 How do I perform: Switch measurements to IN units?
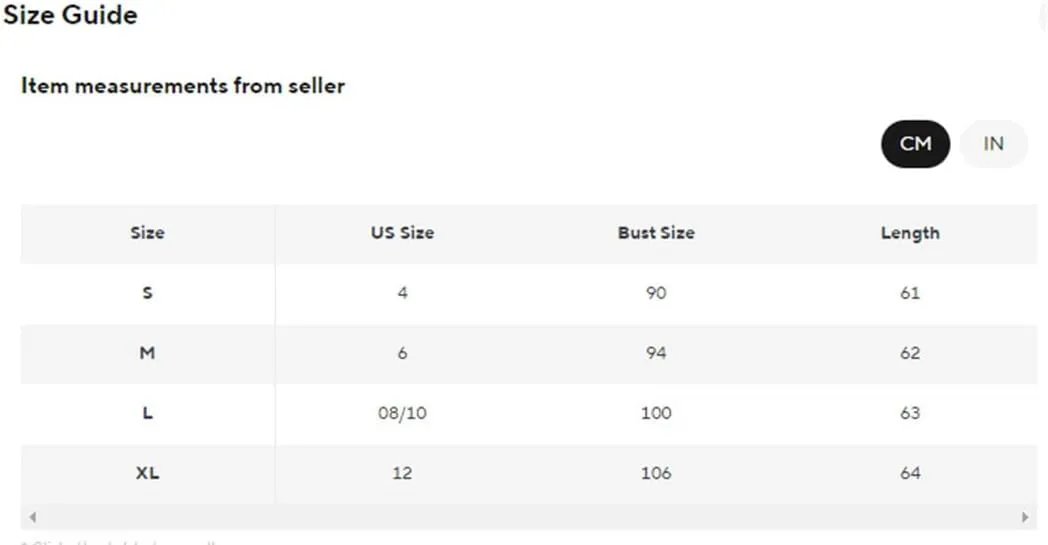coord(993,144)
